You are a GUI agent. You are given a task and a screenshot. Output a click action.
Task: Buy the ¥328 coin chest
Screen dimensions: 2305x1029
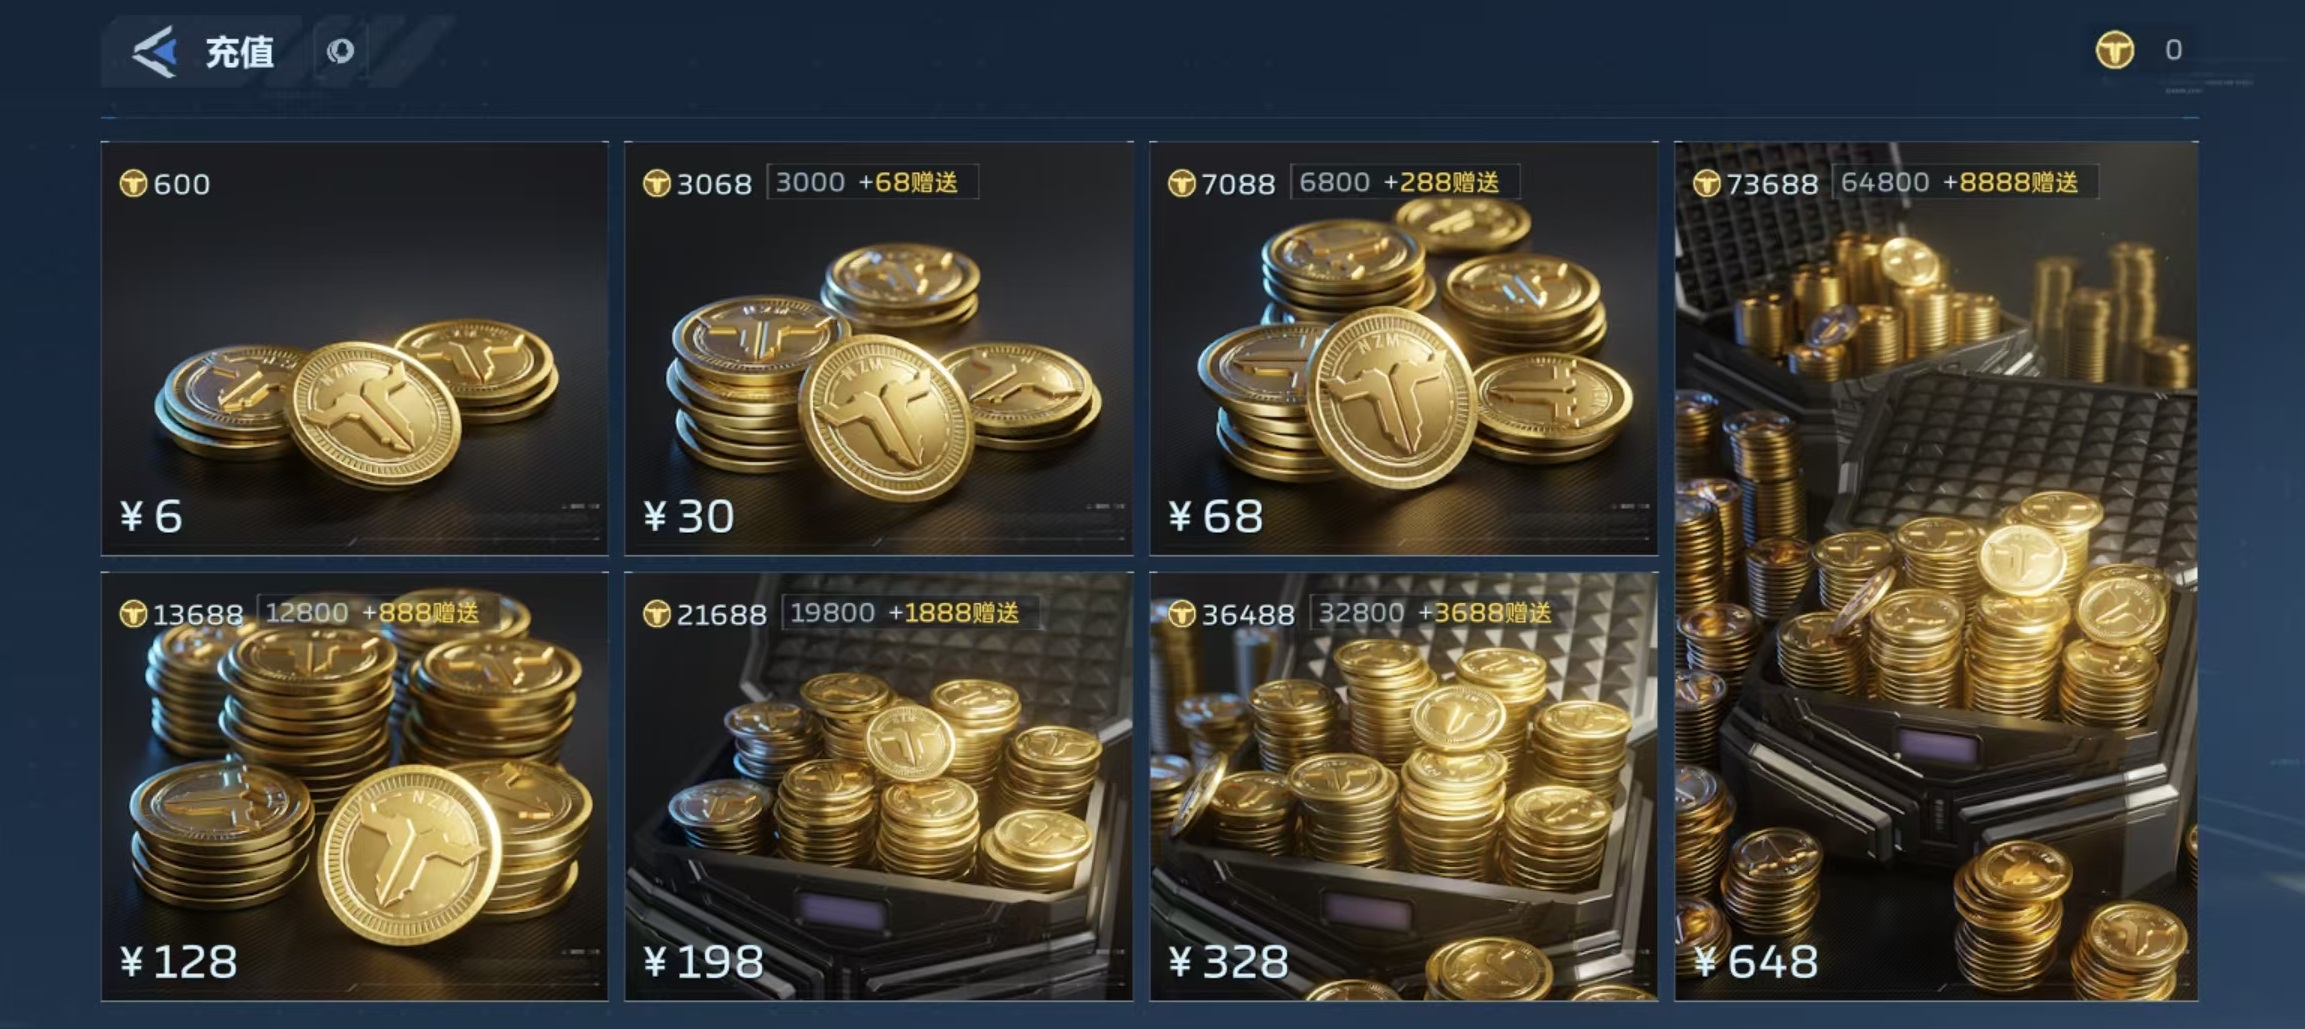pos(1404,786)
